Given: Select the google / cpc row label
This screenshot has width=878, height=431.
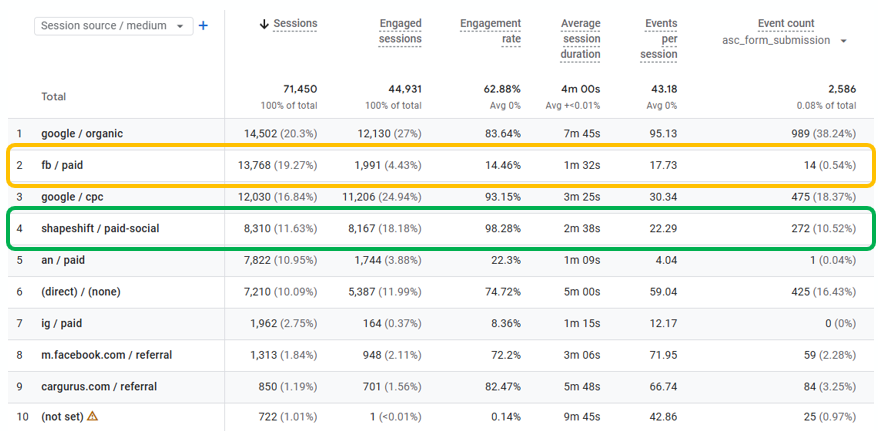Looking at the screenshot, I should (72, 197).
